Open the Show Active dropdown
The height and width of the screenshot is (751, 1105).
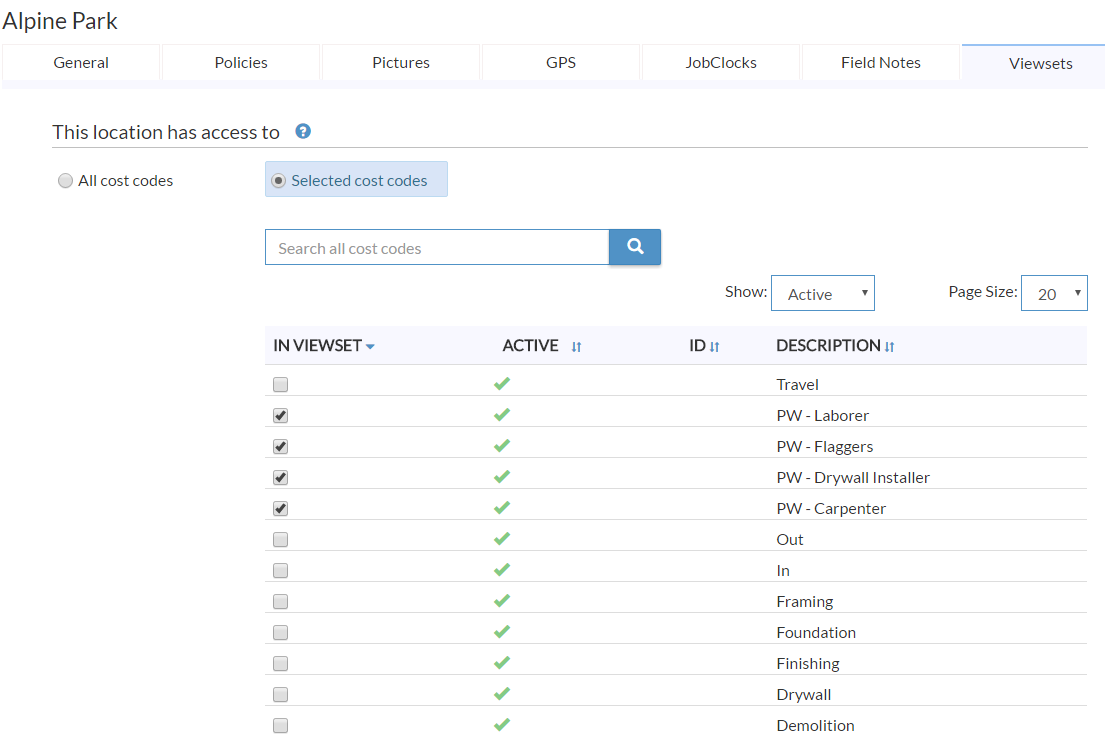822,294
